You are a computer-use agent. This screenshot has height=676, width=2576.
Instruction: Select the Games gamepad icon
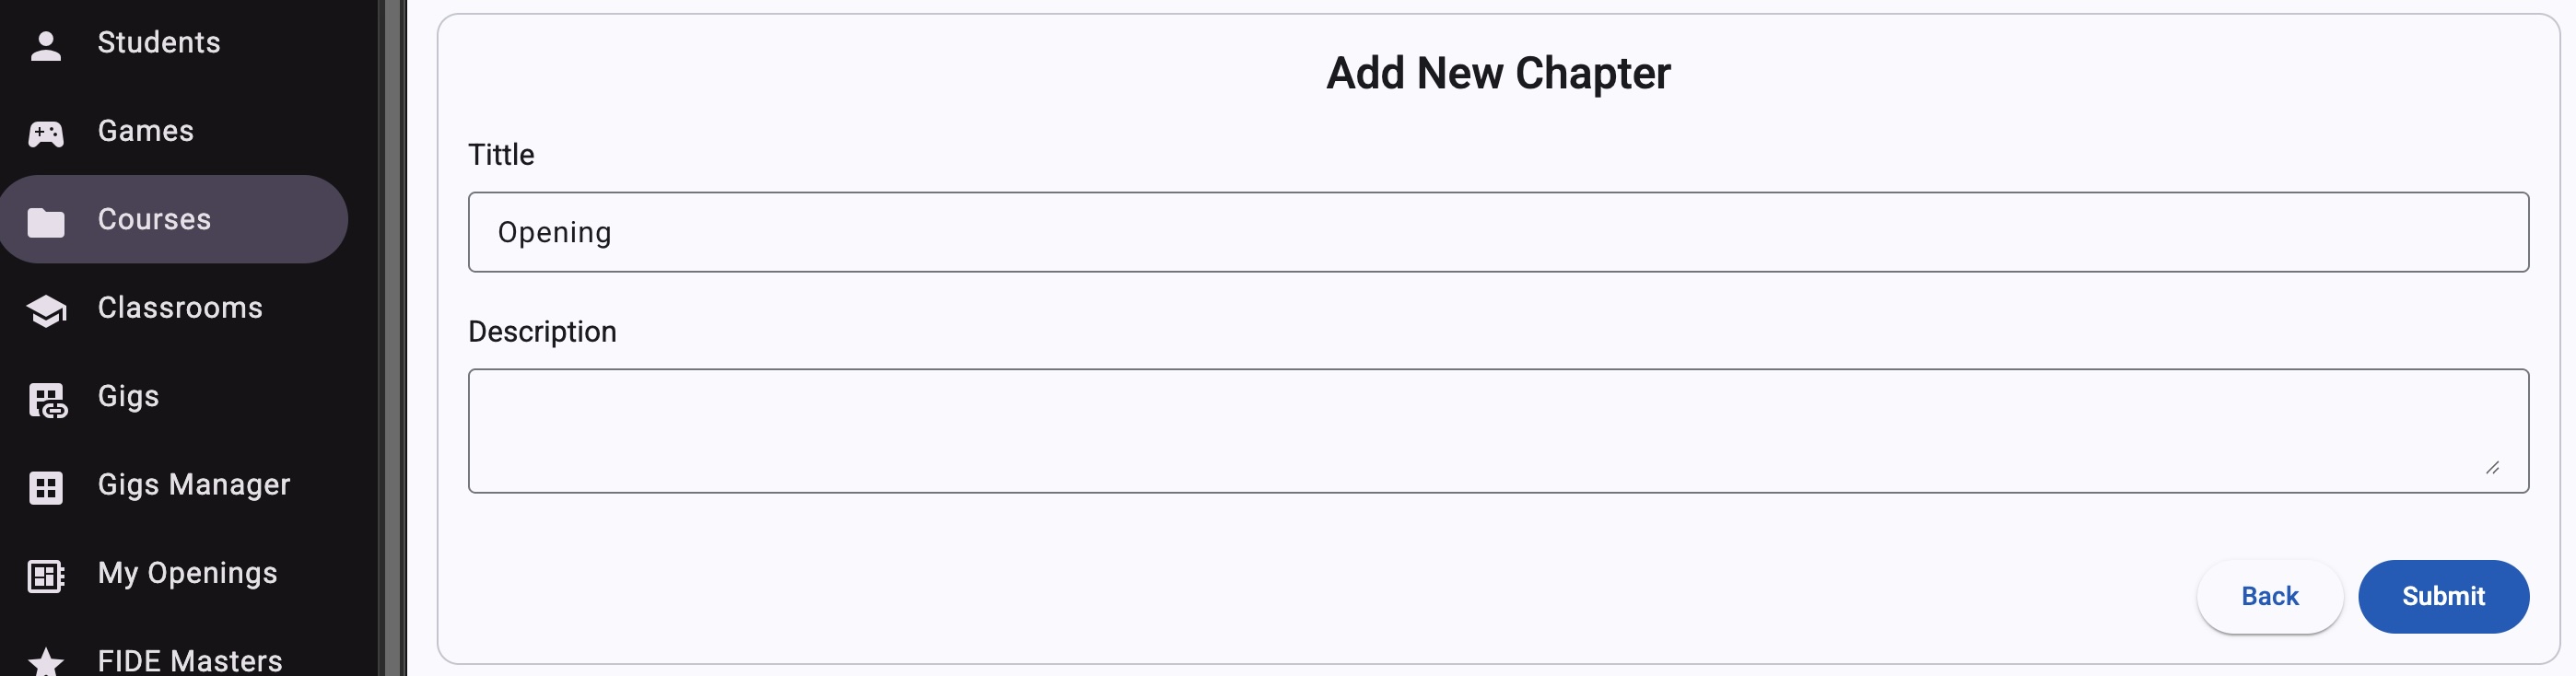(46, 131)
